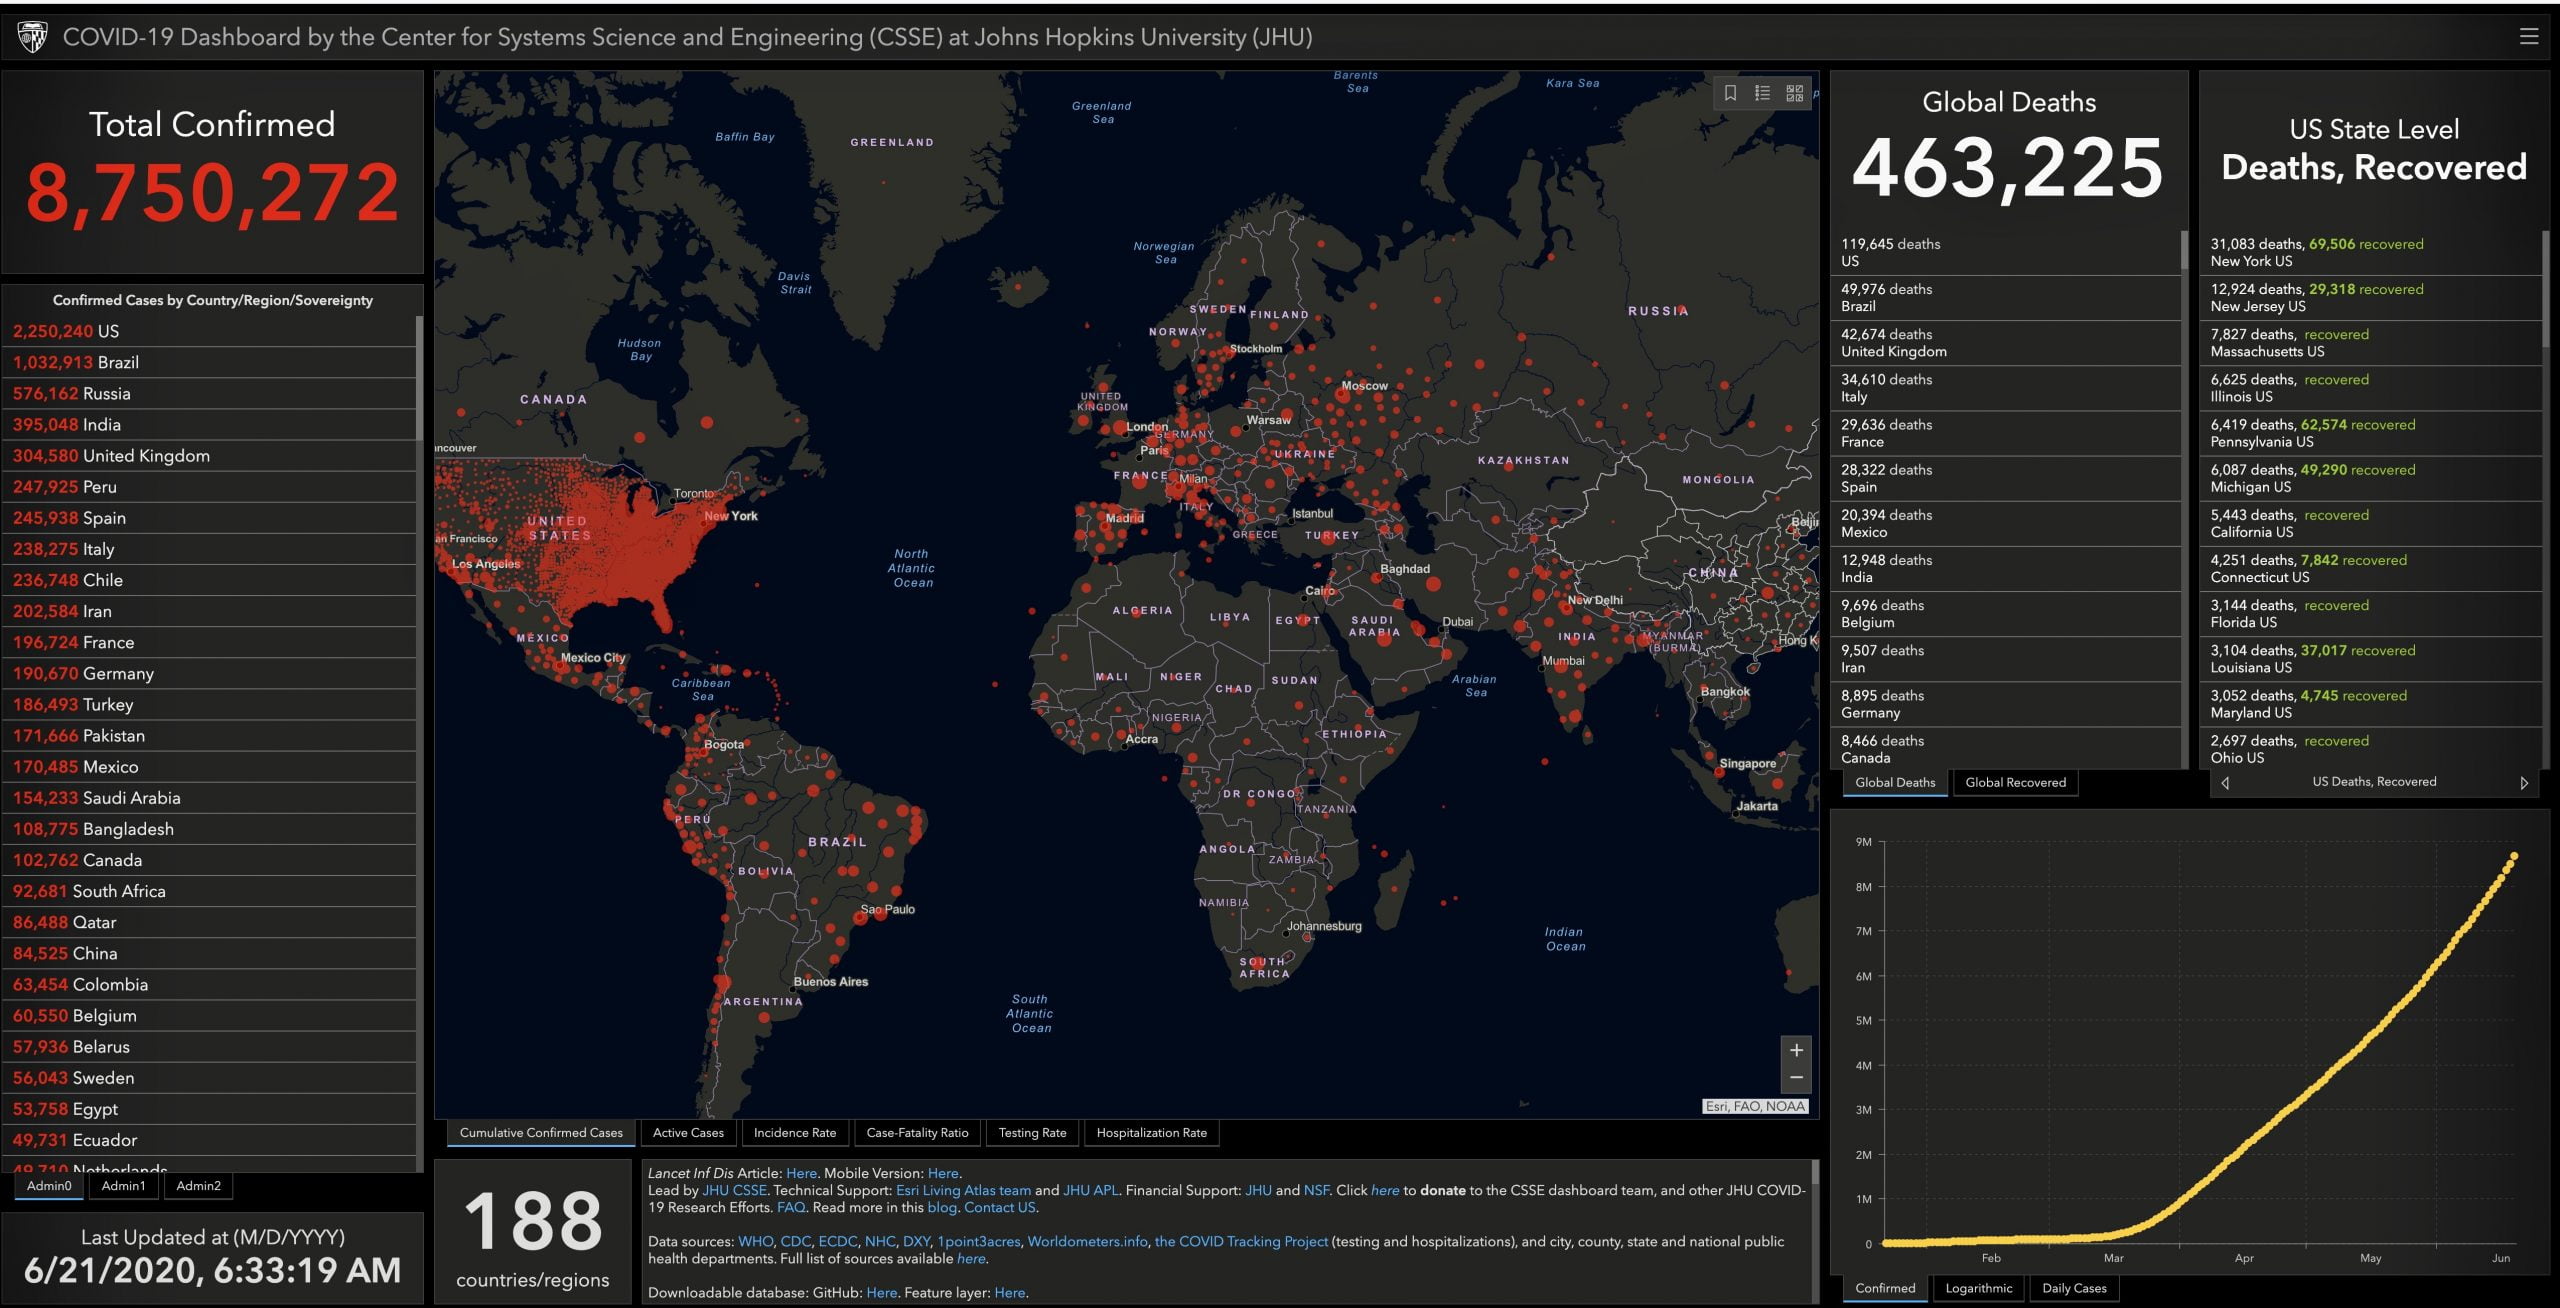Show the Active Cases map tab
This screenshot has width=2560, height=1308.
(x=688, y=1133)
